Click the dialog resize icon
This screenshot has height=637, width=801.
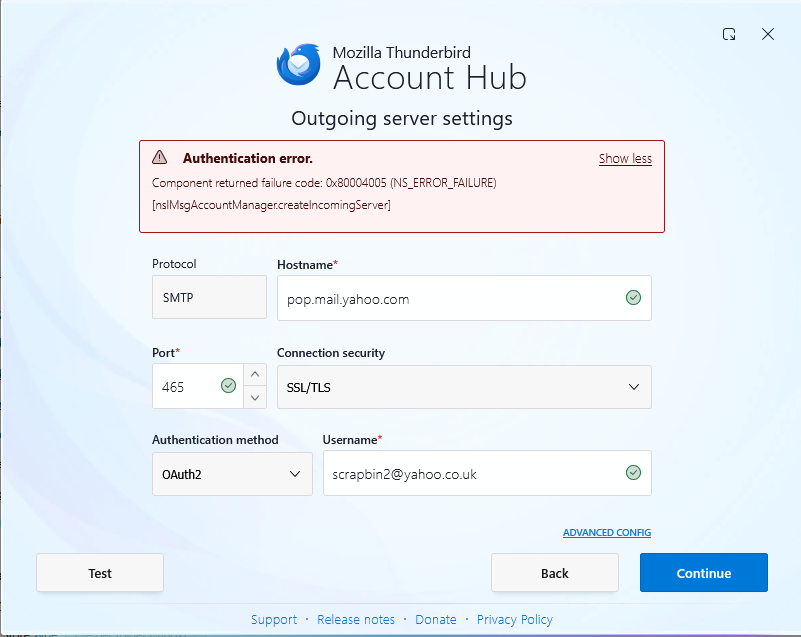tap(729, 34)
